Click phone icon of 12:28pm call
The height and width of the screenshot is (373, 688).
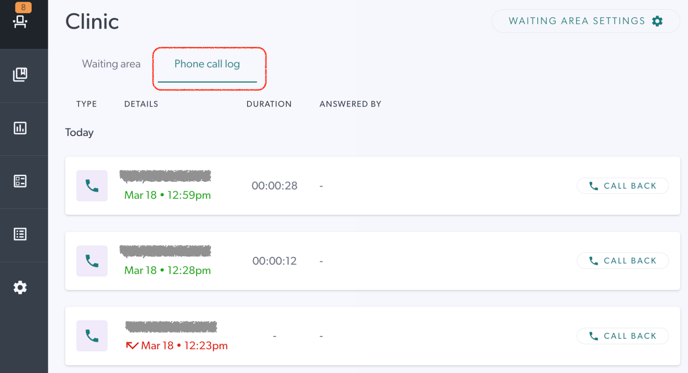tap(92, 261)
